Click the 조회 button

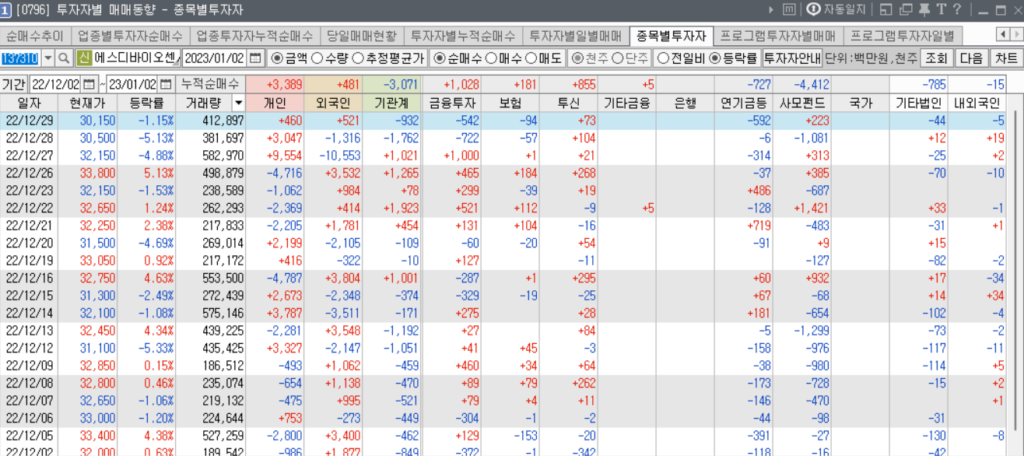936,58
